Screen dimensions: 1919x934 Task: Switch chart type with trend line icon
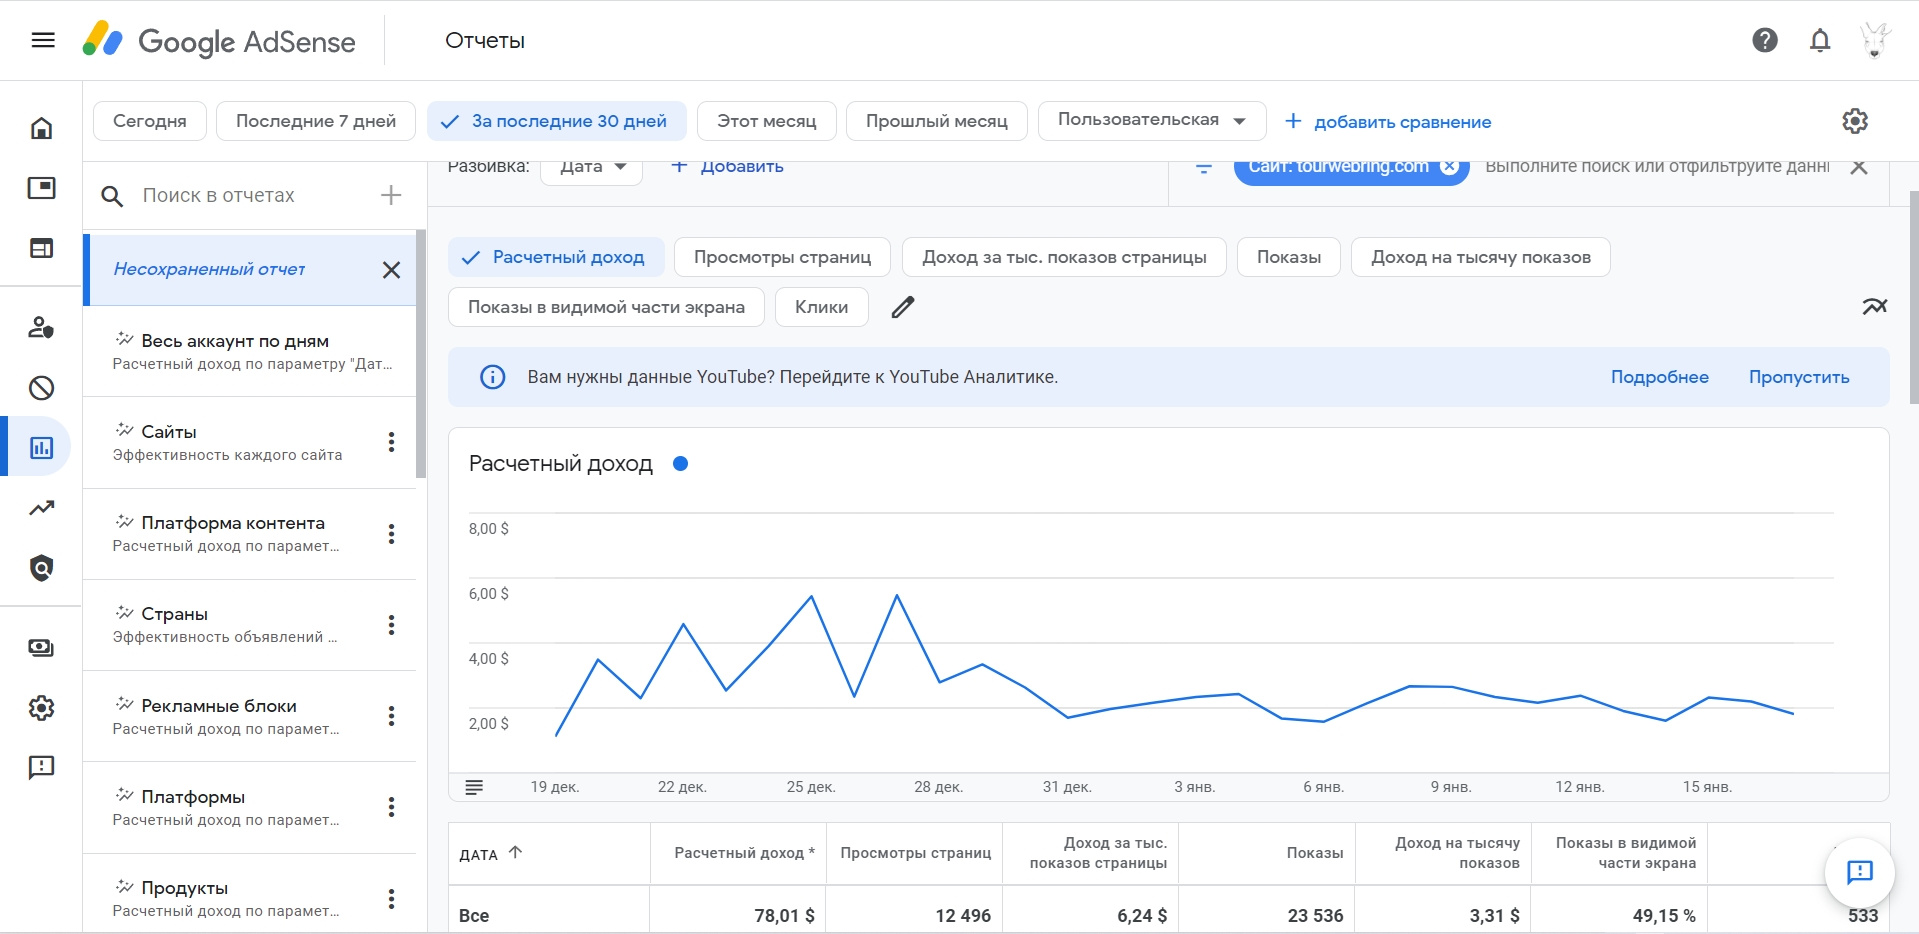[x=1874, y=307]
